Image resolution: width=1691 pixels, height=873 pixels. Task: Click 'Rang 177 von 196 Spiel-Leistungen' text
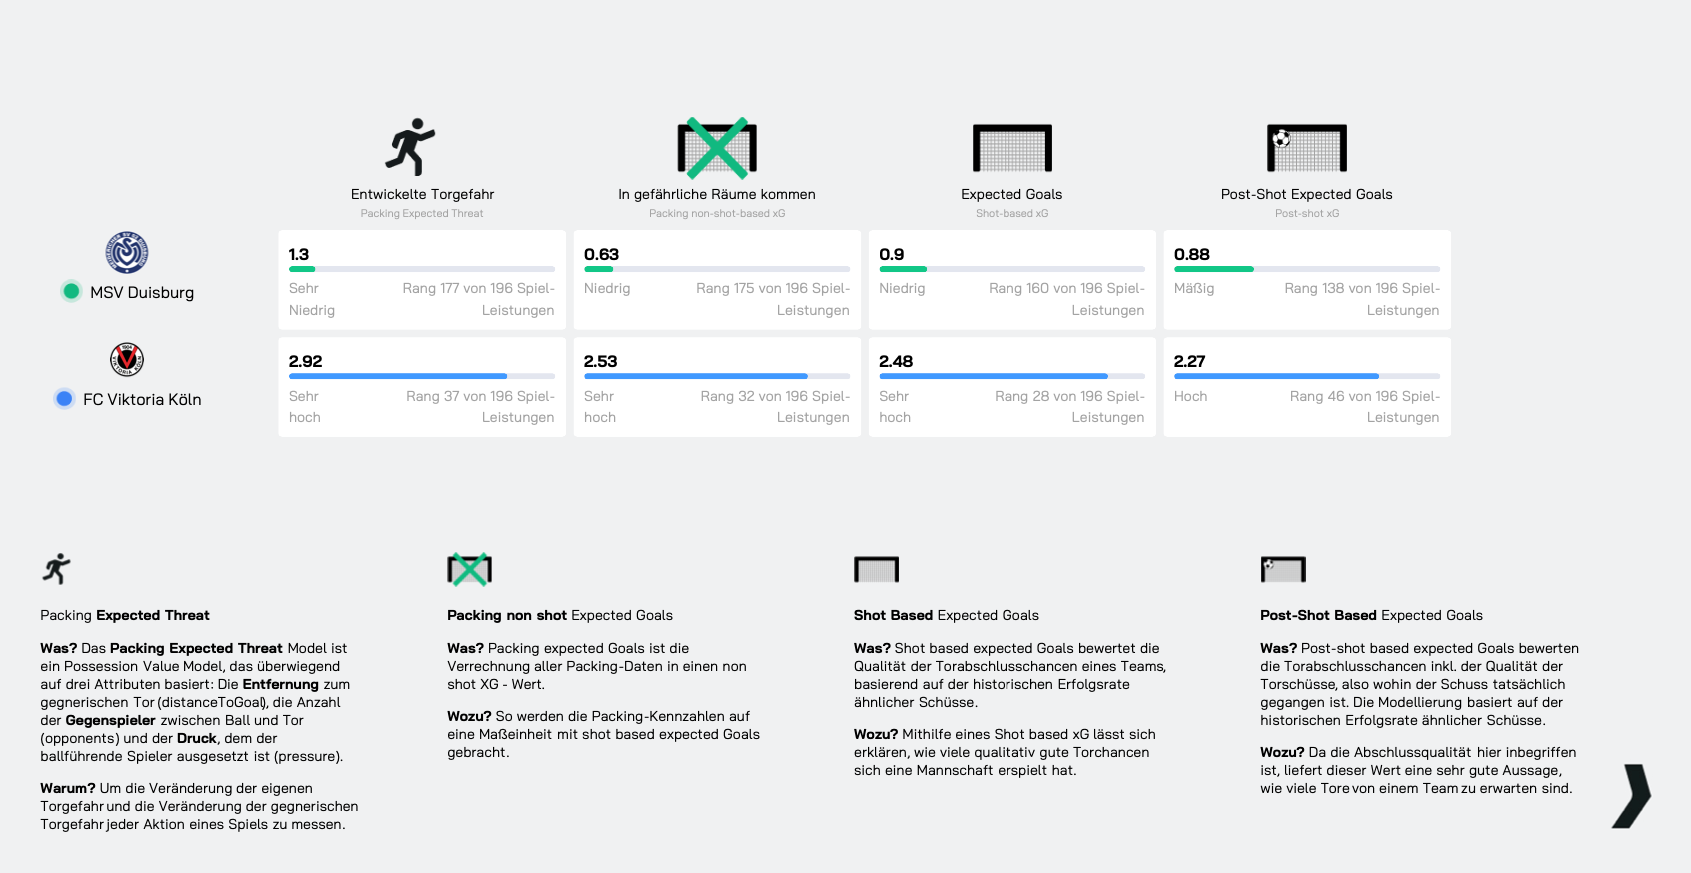pos(478,299)
